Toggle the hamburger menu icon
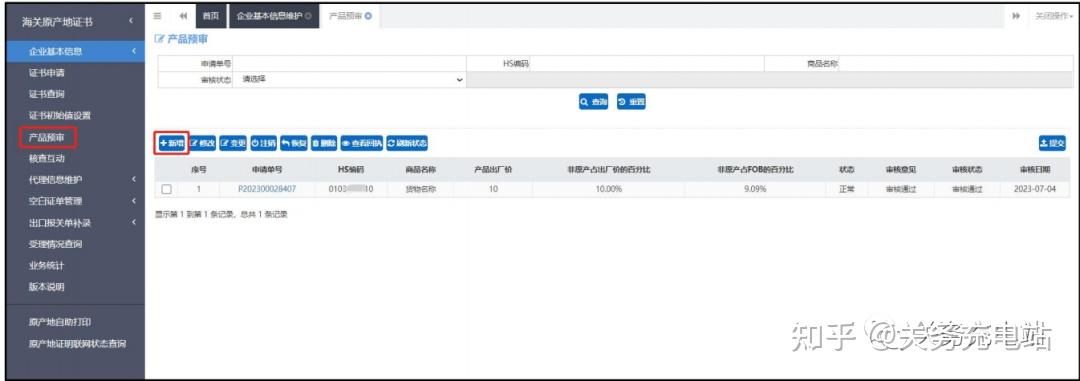1080x381 pixels. pyautogui.click(x=158, y=16)
